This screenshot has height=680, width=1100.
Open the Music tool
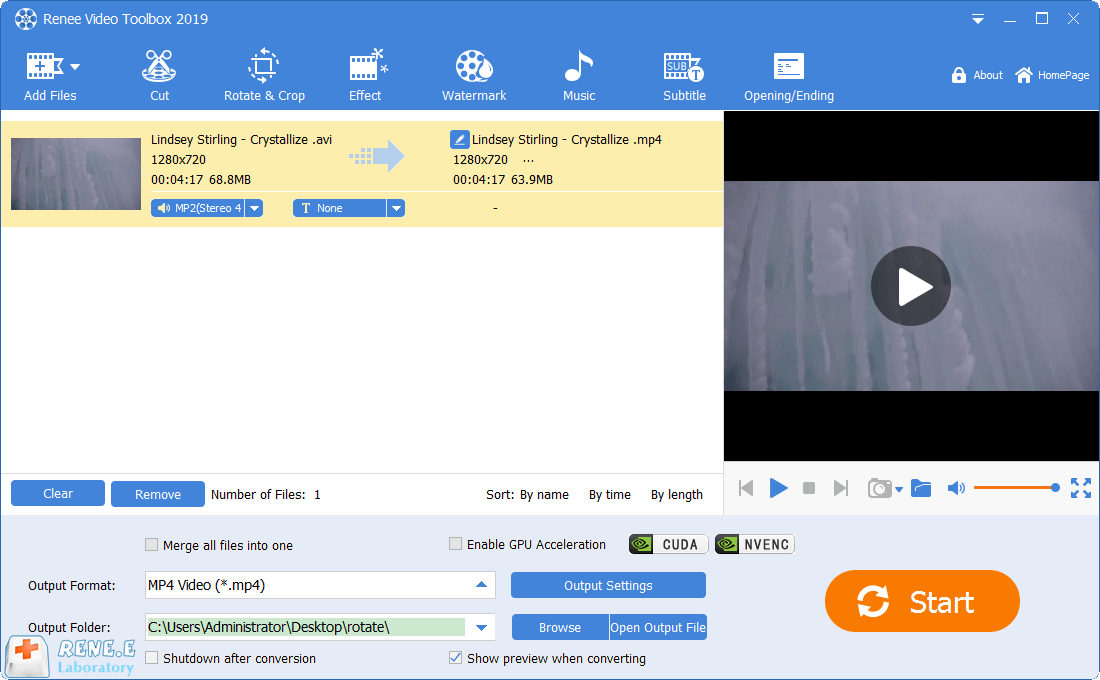click(x=579, y=75)
